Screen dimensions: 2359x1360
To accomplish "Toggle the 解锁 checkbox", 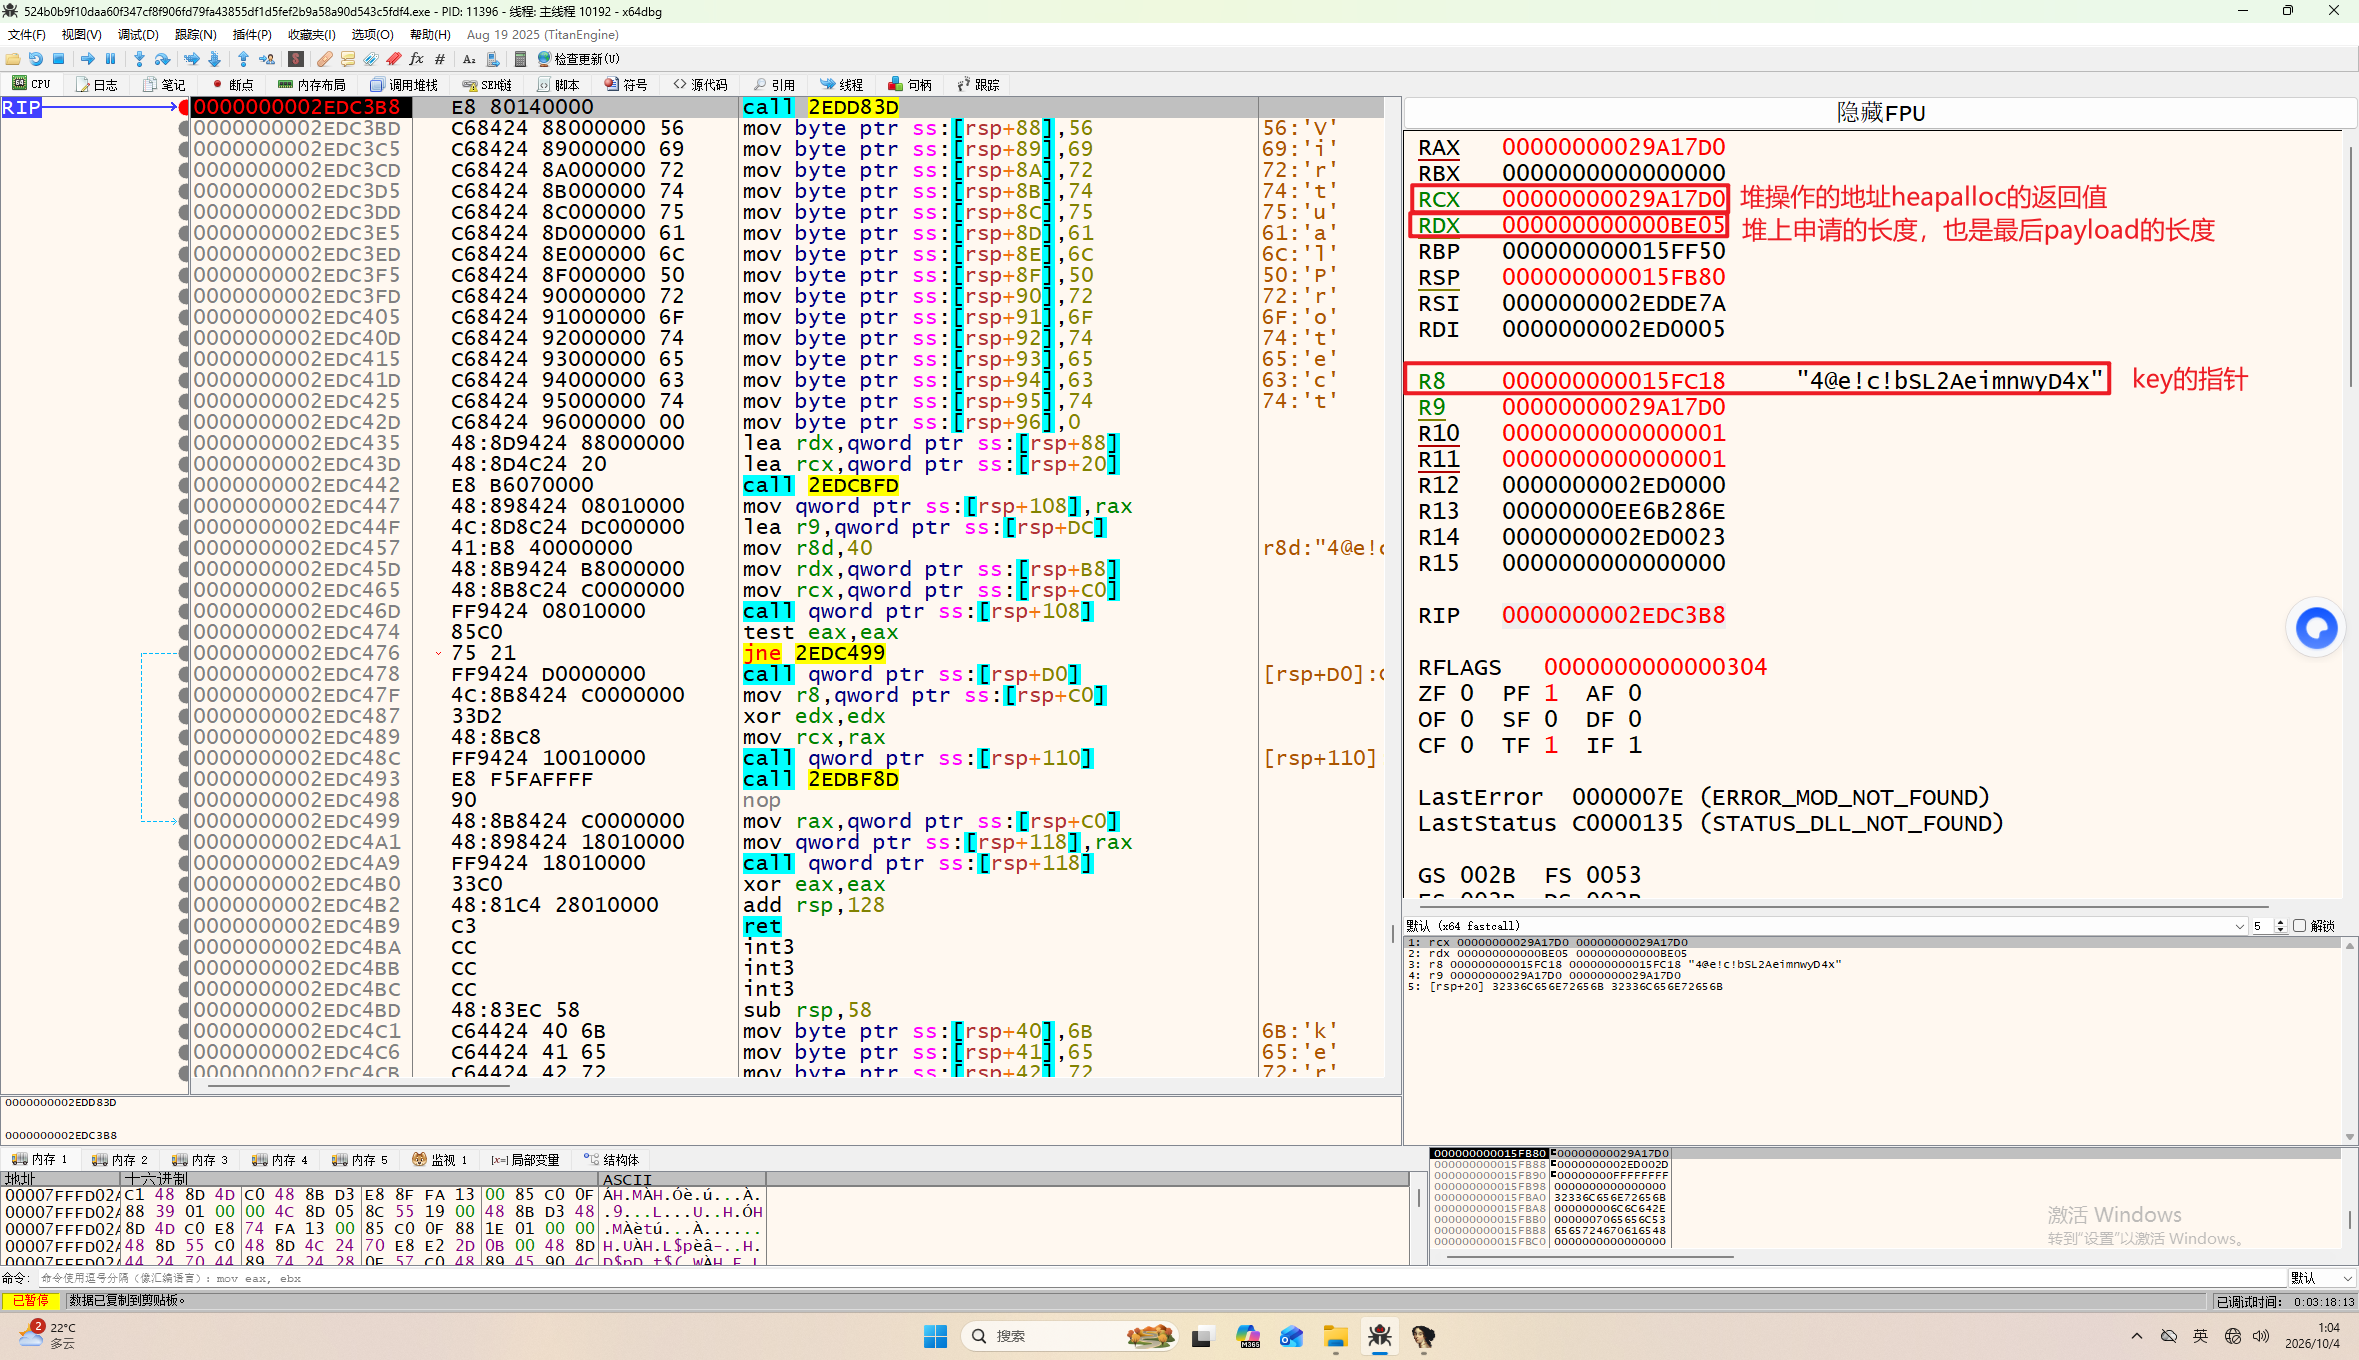I will pos(2299,926).
